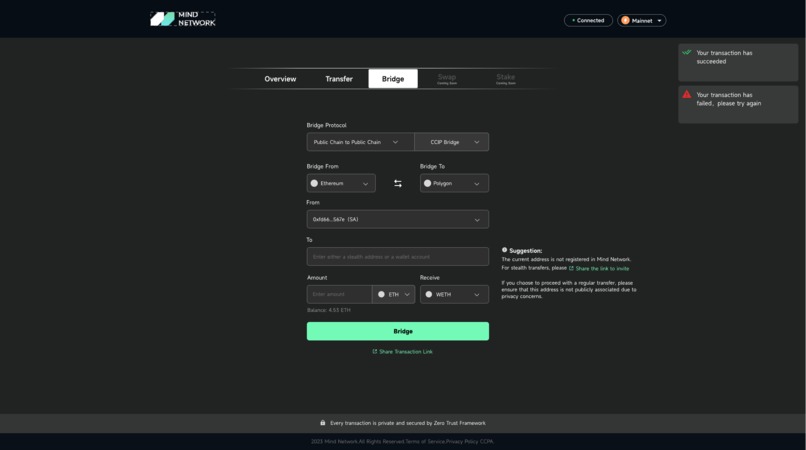Open the From address dropdown
The height and width of the screenshot is (450, 806).
(398, 220)
